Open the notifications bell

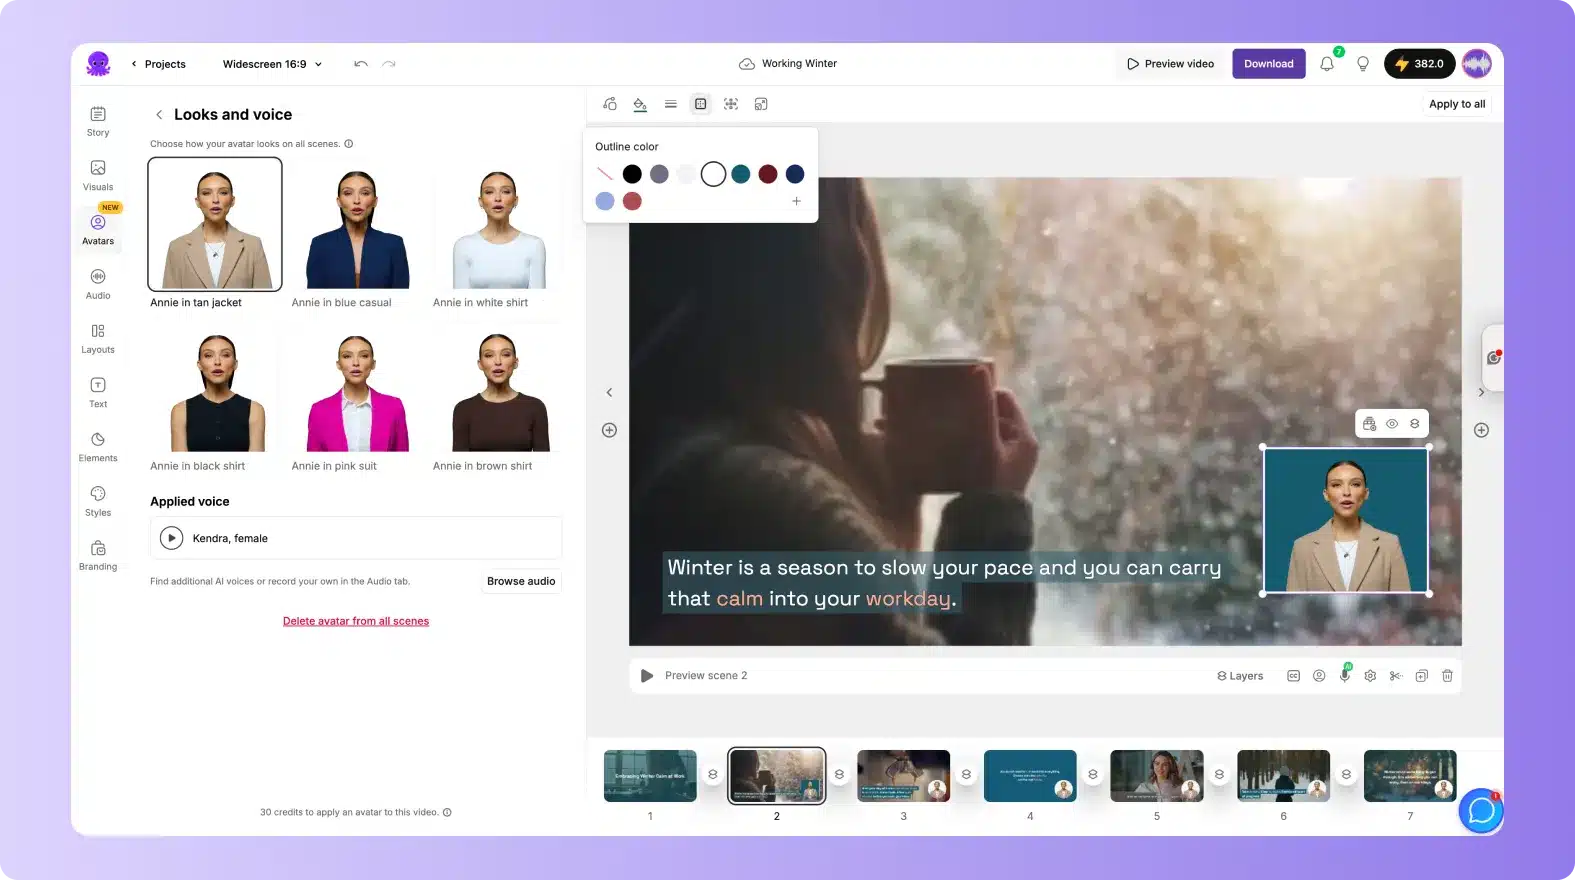coord(1327,64)
